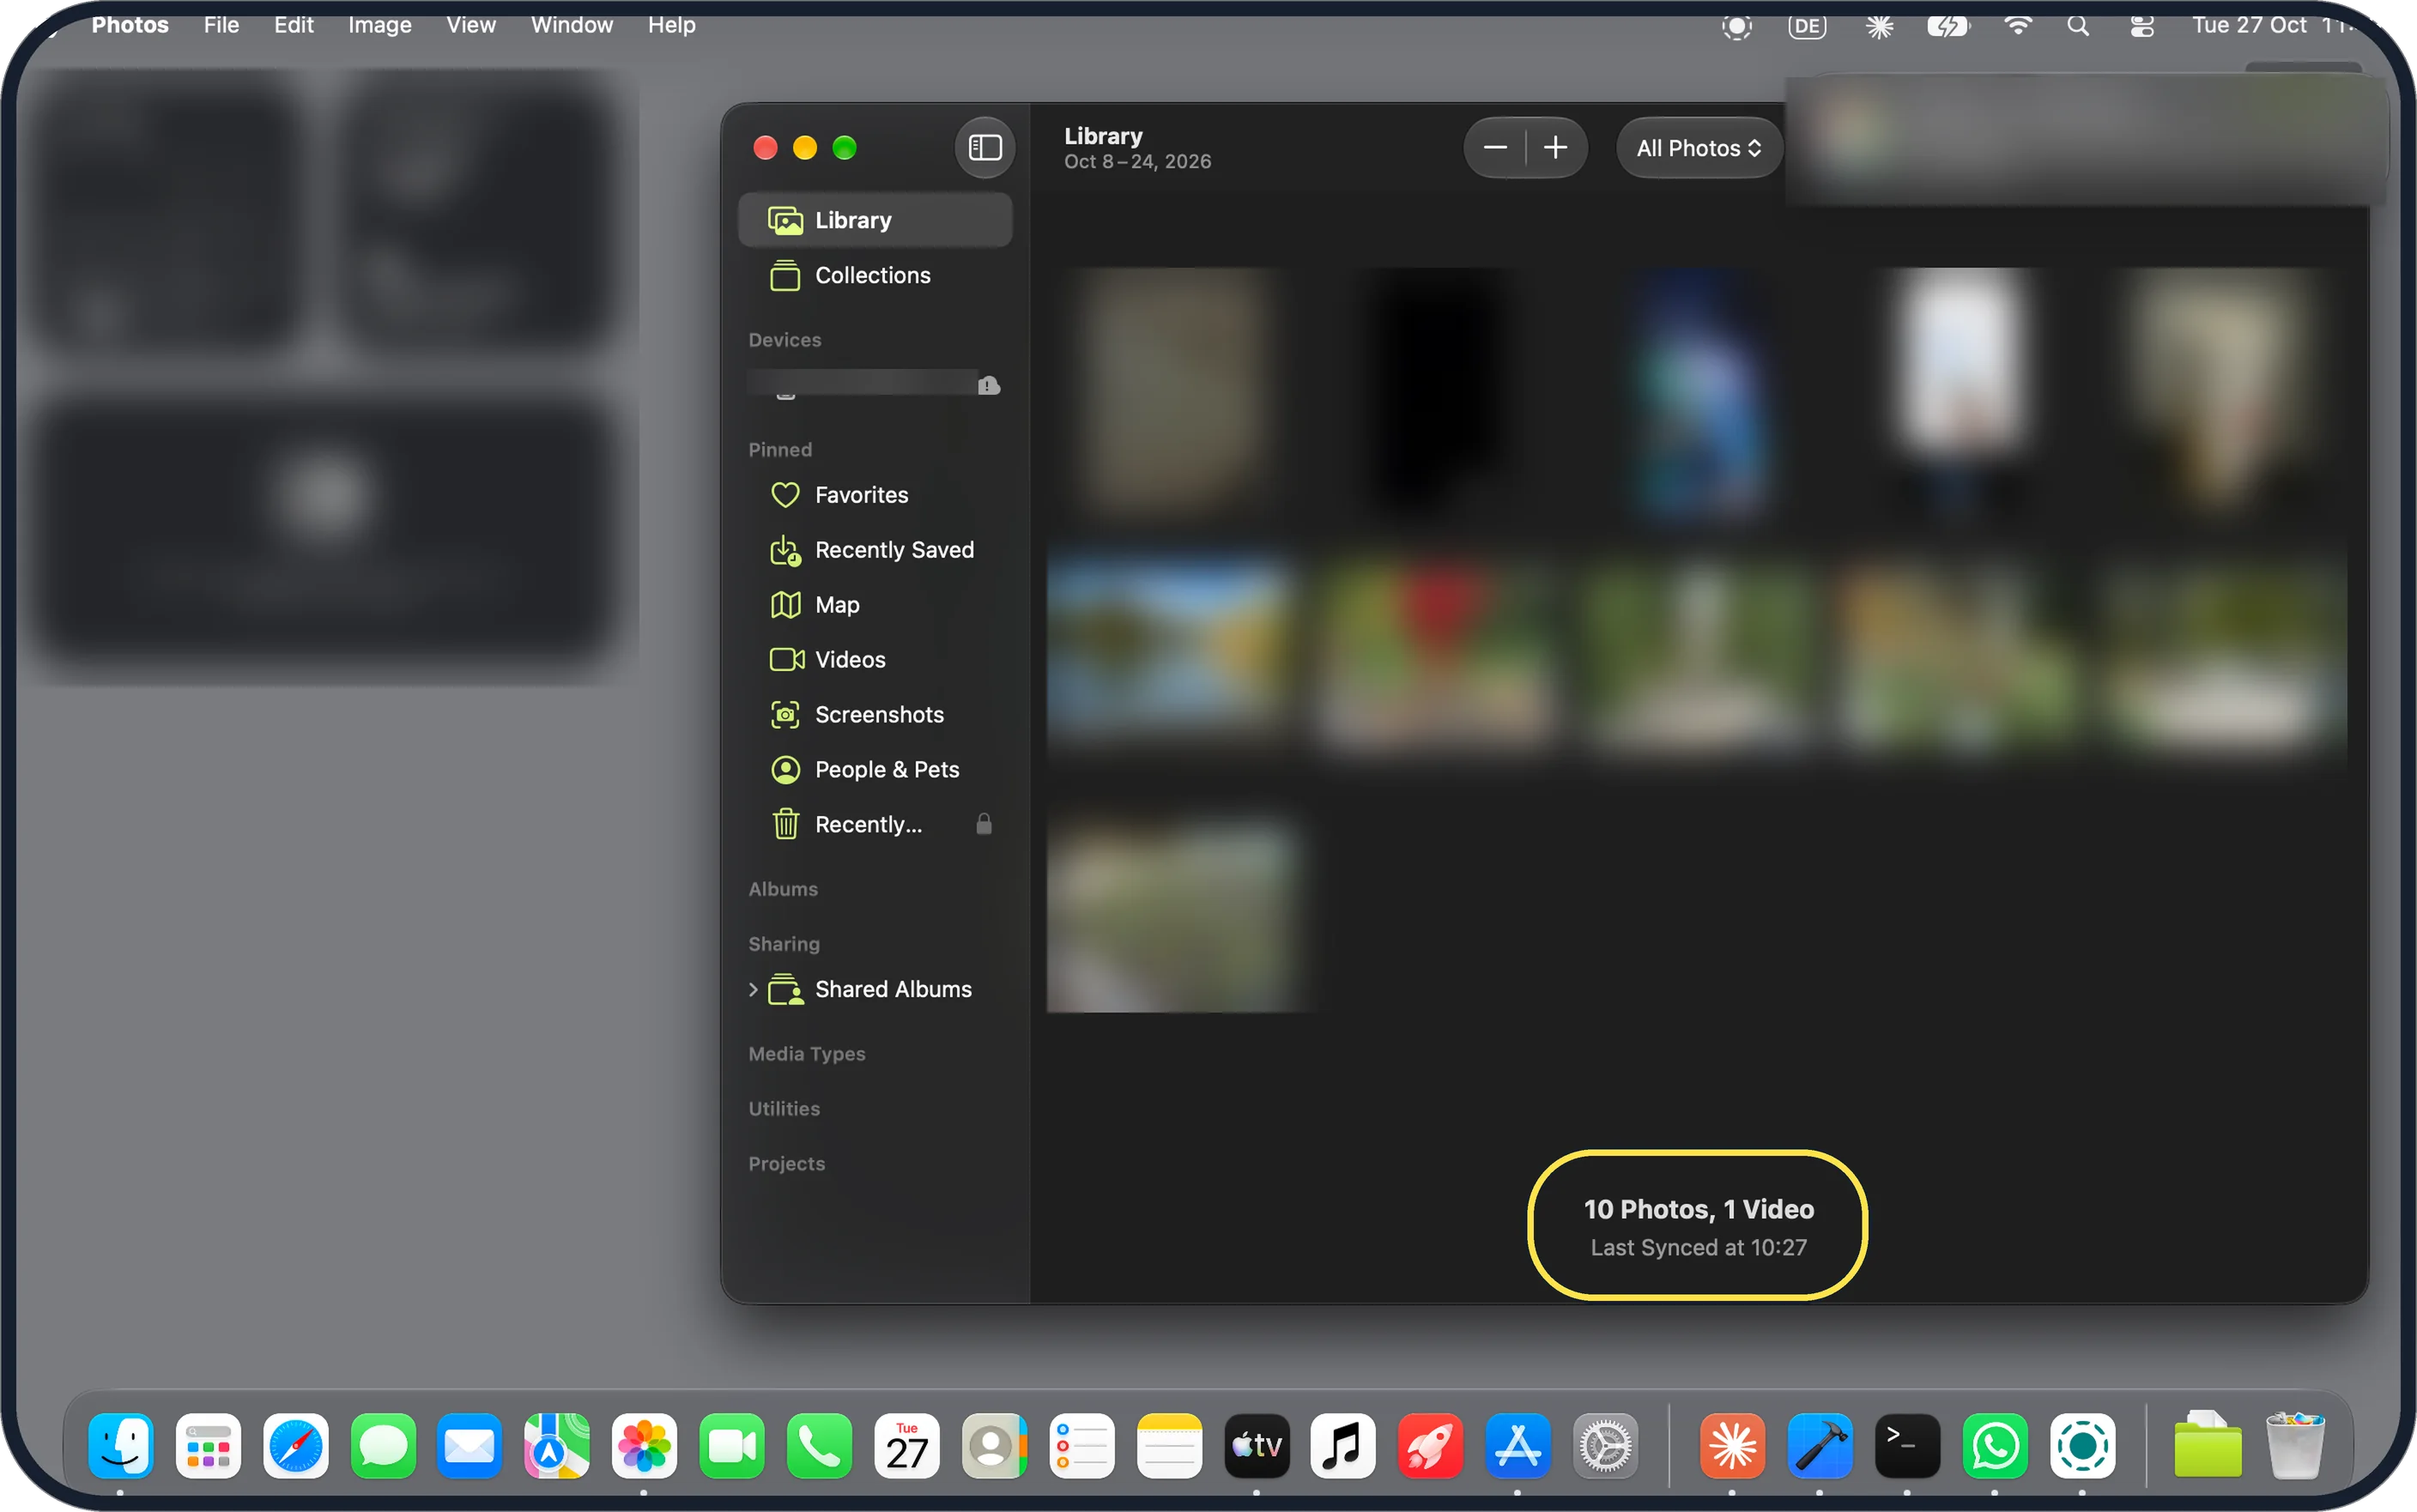Open the Image menu
This screenshot has height=1512, width=2417.
380,25
